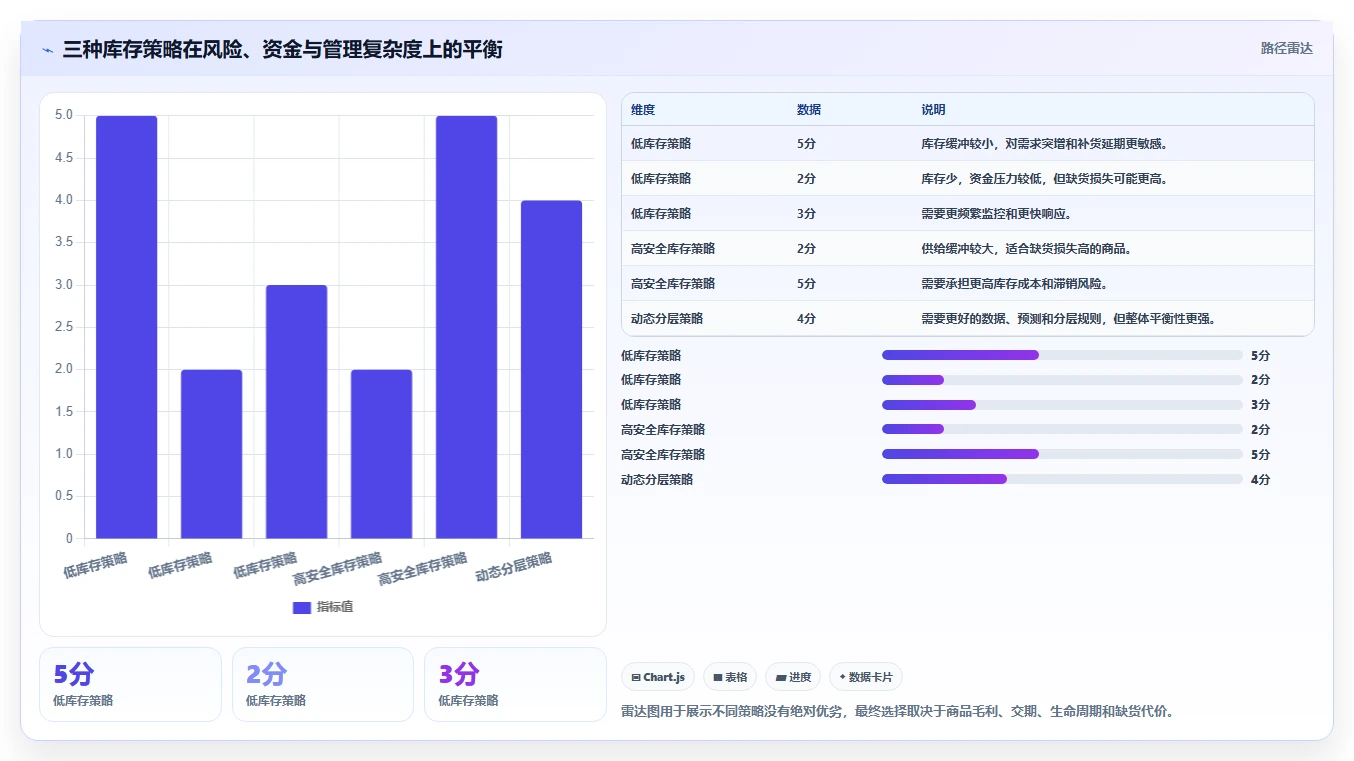Open the 3分 低库存策略 data card
Viewport: 1354px width, 761px height.
515,684
